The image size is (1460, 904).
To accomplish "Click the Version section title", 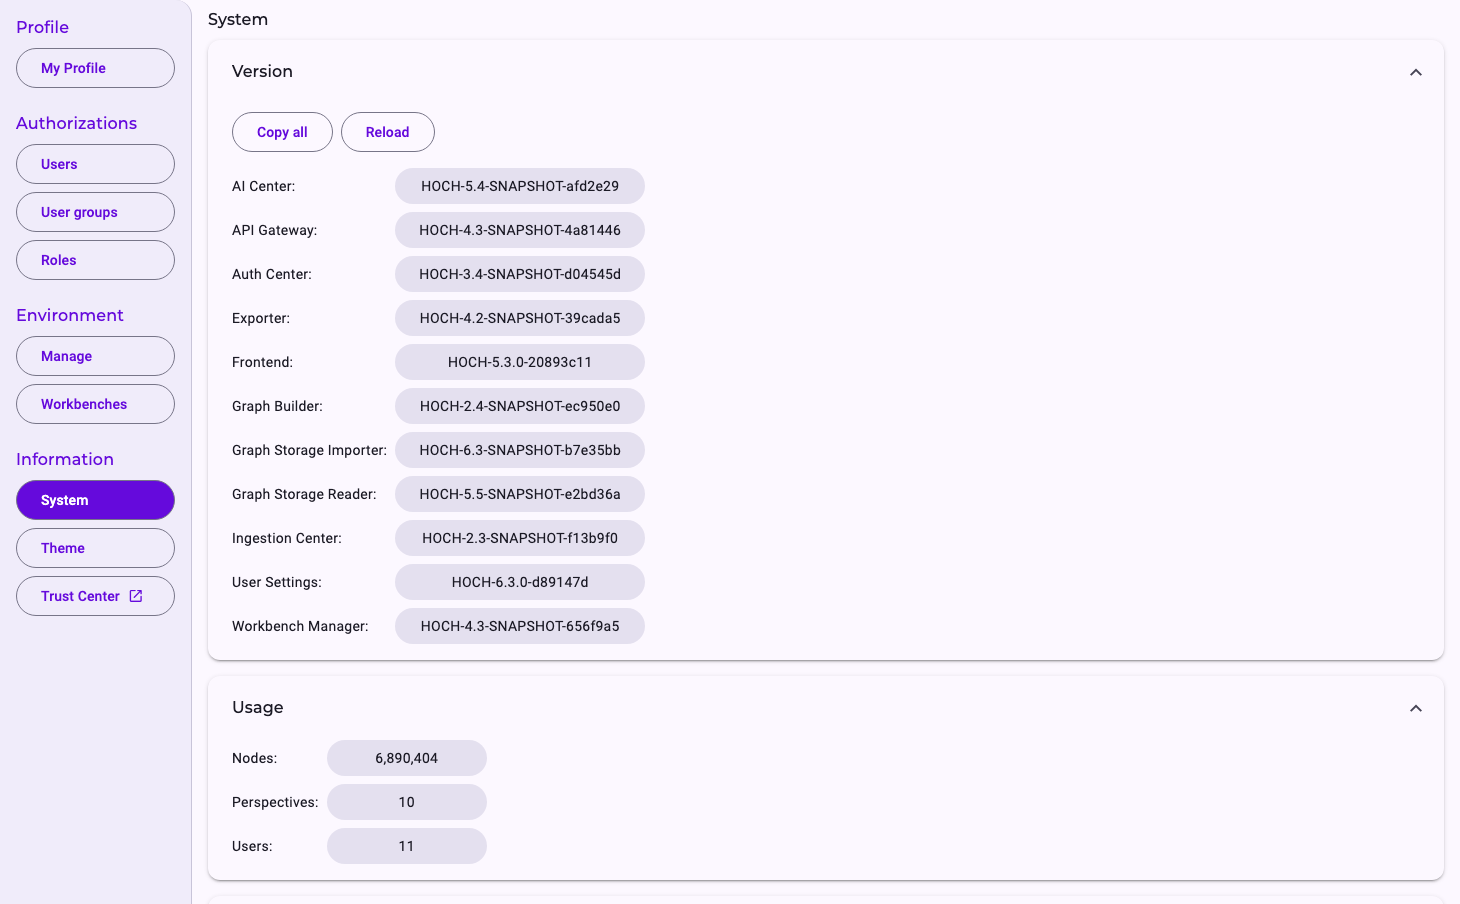I will coord(262,72).
